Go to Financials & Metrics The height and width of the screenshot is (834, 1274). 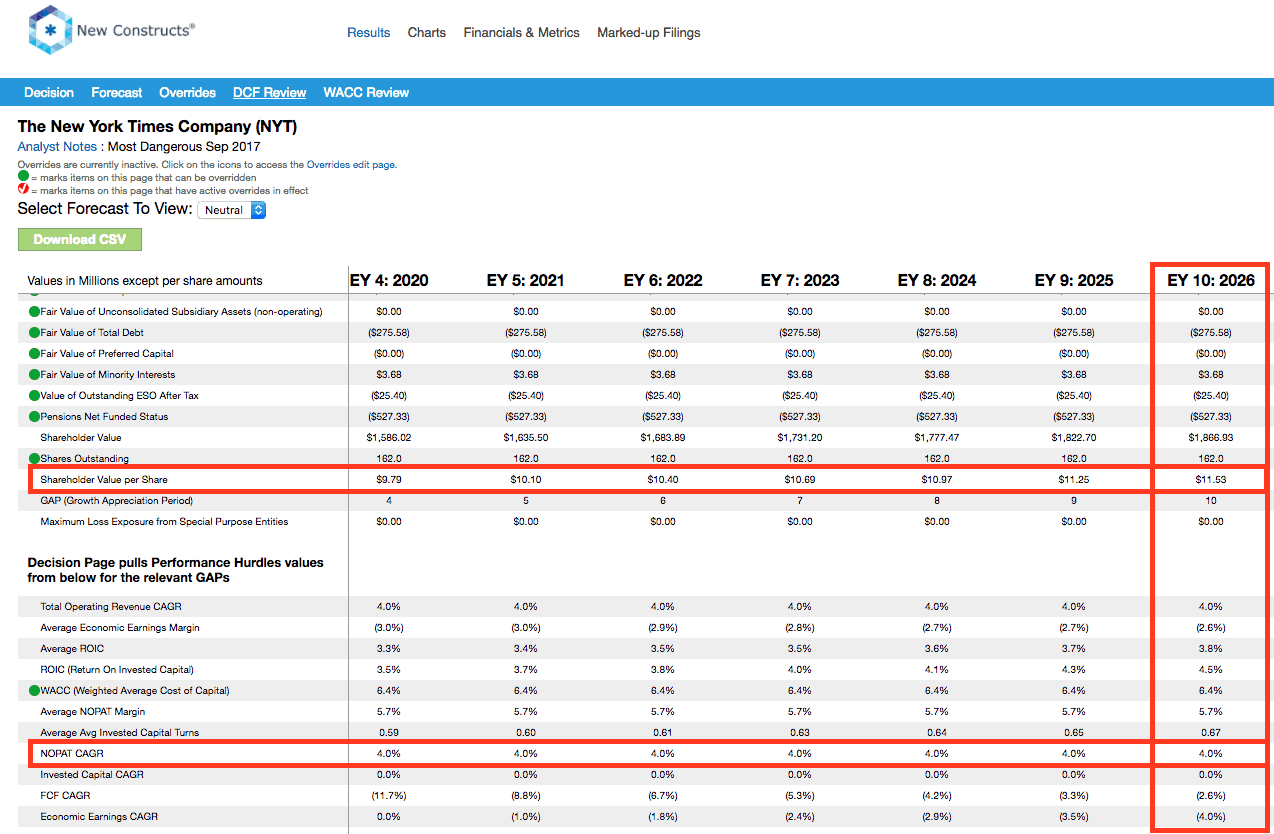(x=521, y=33)
